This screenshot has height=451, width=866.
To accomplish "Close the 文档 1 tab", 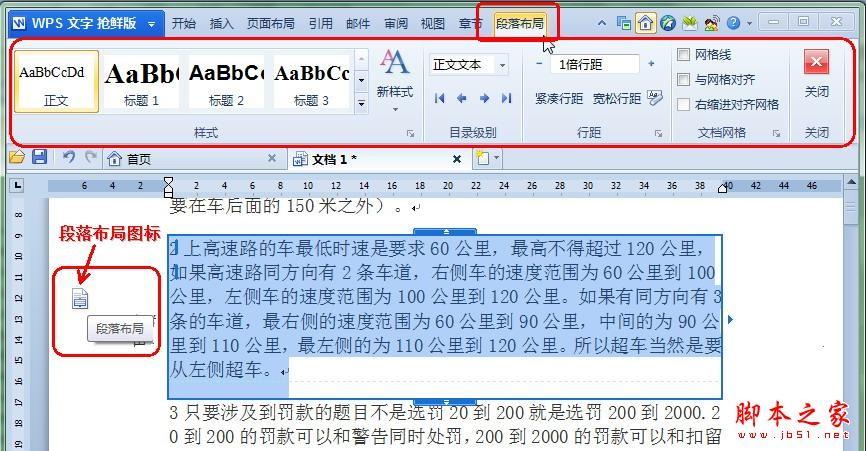I will point(457,159).
